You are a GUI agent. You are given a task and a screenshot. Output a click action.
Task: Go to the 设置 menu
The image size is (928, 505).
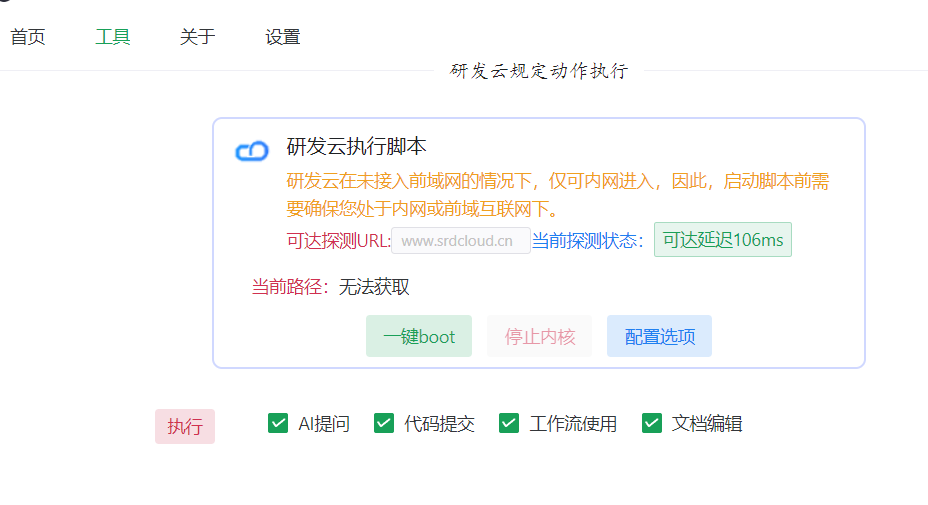click(x=283, y=37)
